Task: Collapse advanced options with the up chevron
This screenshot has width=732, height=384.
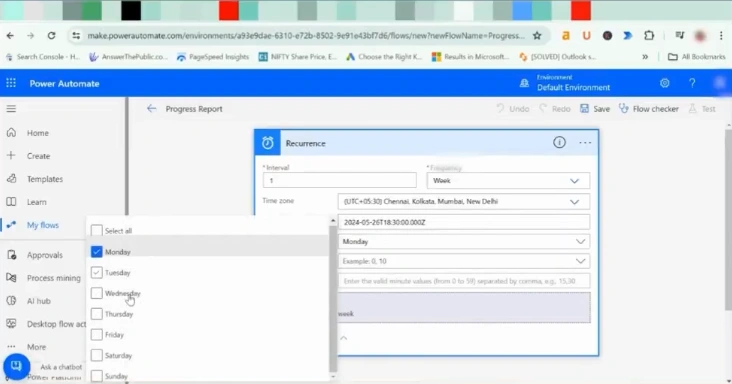Action: (344, 338)
